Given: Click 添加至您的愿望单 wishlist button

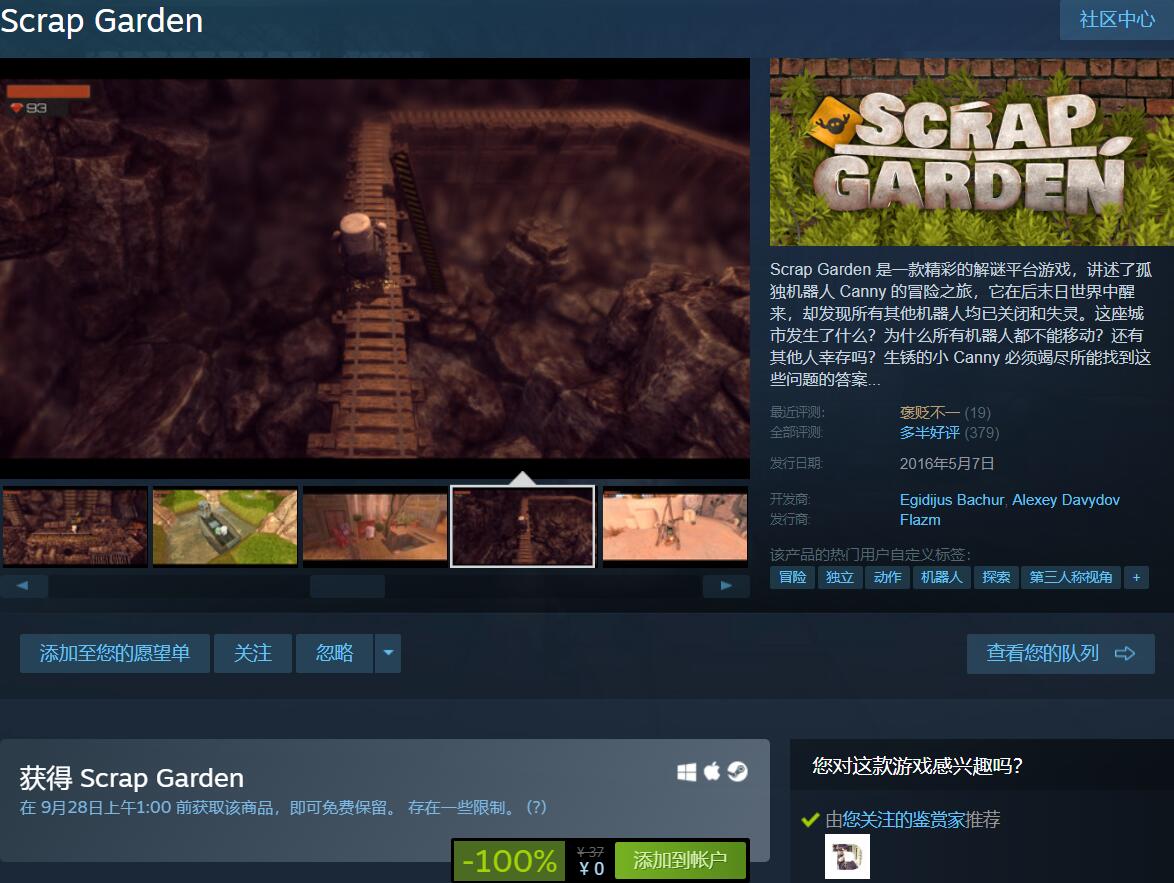Looking at the screenshot, I should (x=115, y=653).
